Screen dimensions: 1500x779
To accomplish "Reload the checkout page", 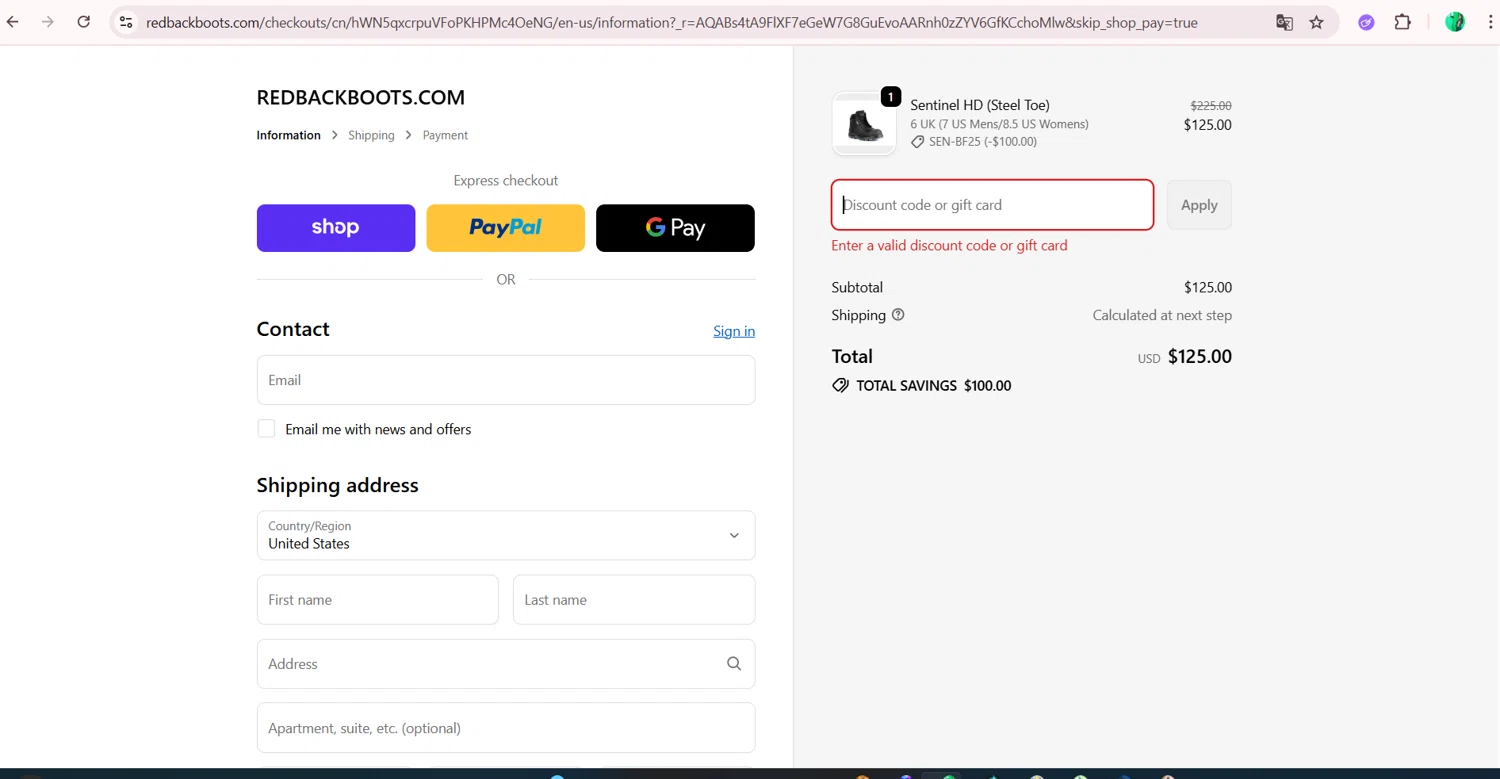I will (x=84, y=22).
